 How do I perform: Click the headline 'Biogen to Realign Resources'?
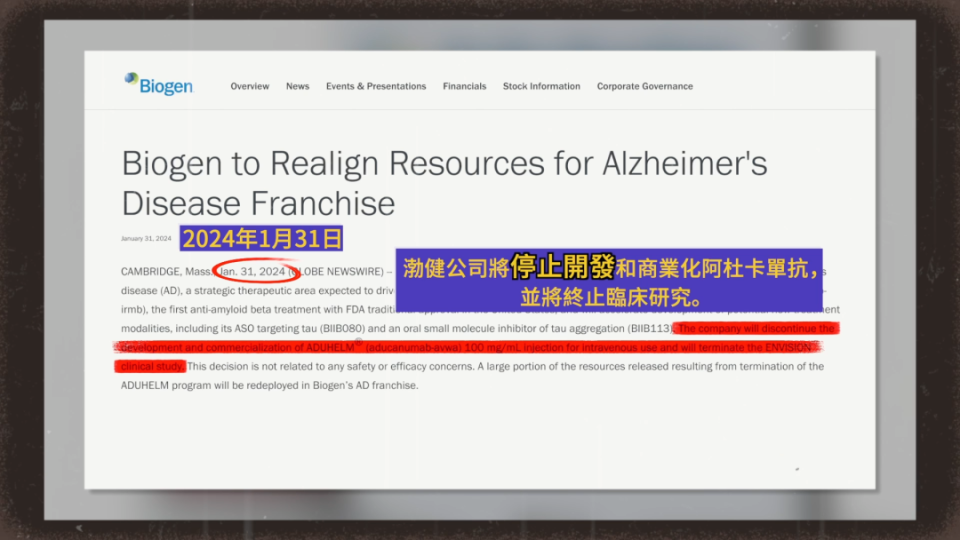click(x=444, y=183)
